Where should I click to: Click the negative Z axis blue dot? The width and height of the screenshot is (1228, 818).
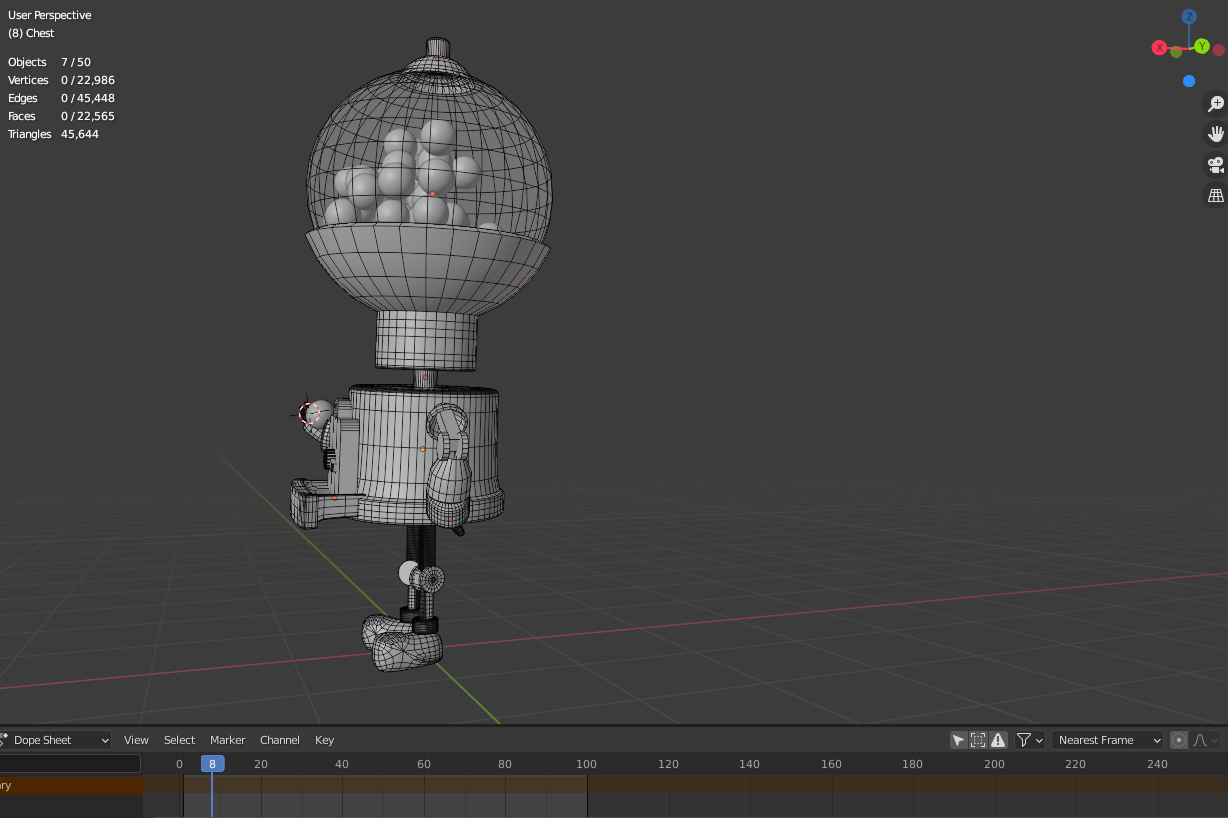point(1189,81)
